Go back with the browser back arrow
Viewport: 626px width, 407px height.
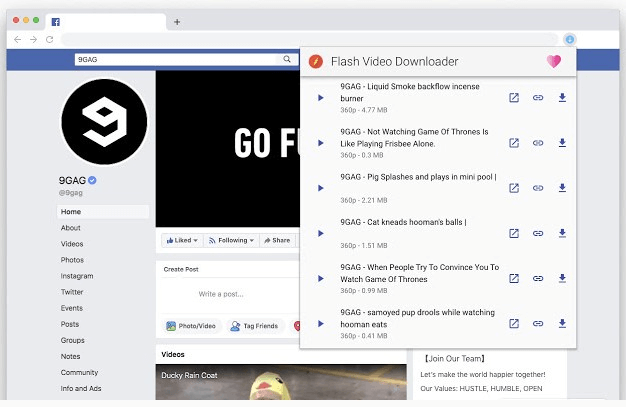point(17,39)
